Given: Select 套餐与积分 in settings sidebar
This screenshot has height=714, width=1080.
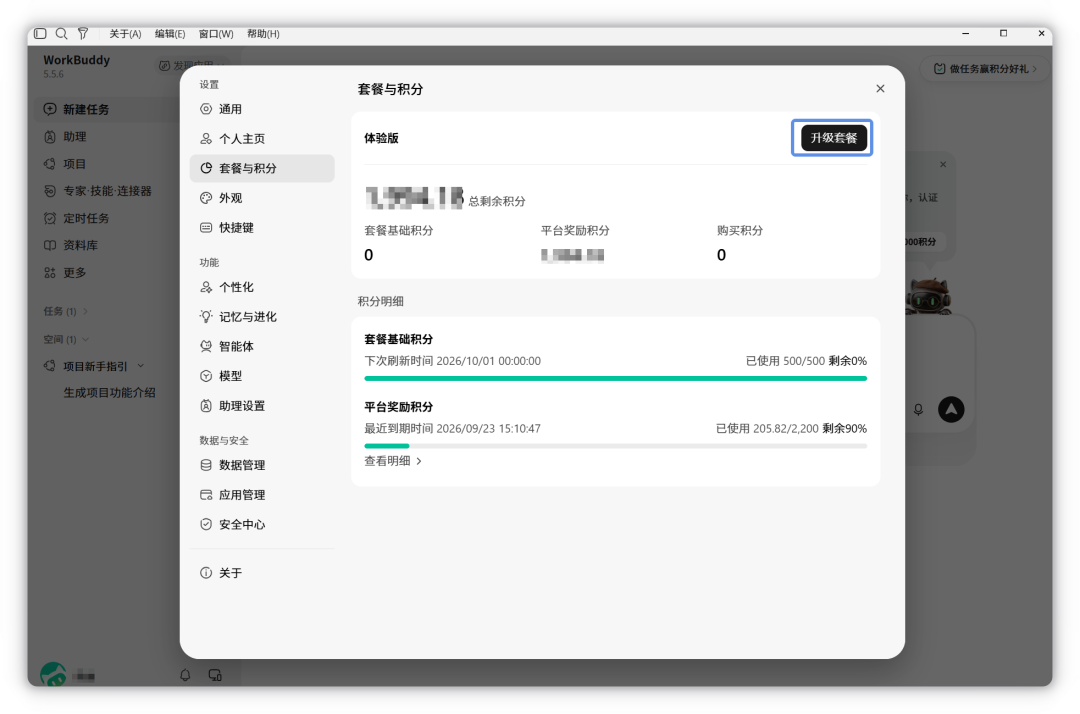Looking at the screenshot, I should point(262,168).
